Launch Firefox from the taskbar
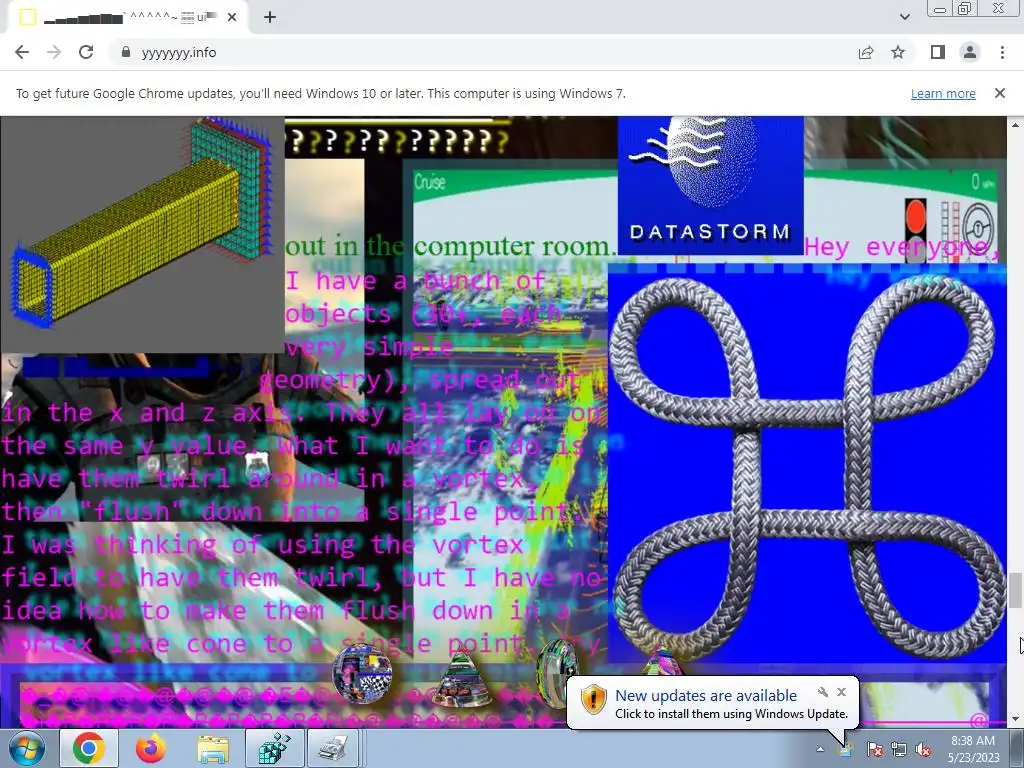The image size is (1024, 768). (x=151, y=748)
